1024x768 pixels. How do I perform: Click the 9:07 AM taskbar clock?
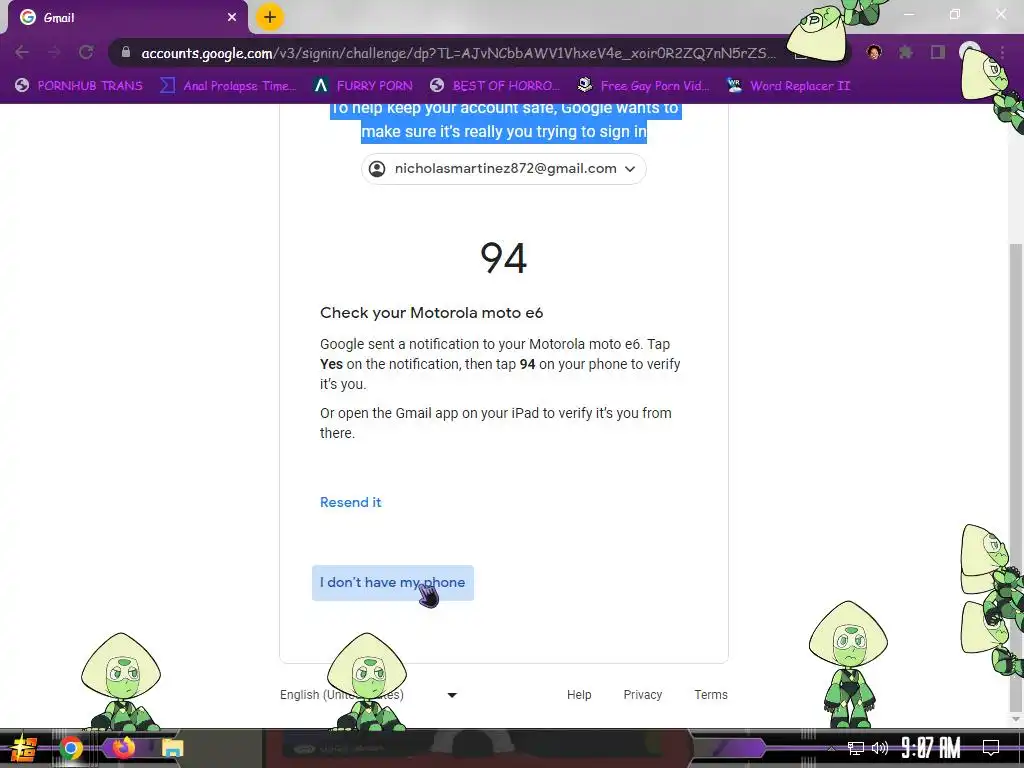(931, 748)
